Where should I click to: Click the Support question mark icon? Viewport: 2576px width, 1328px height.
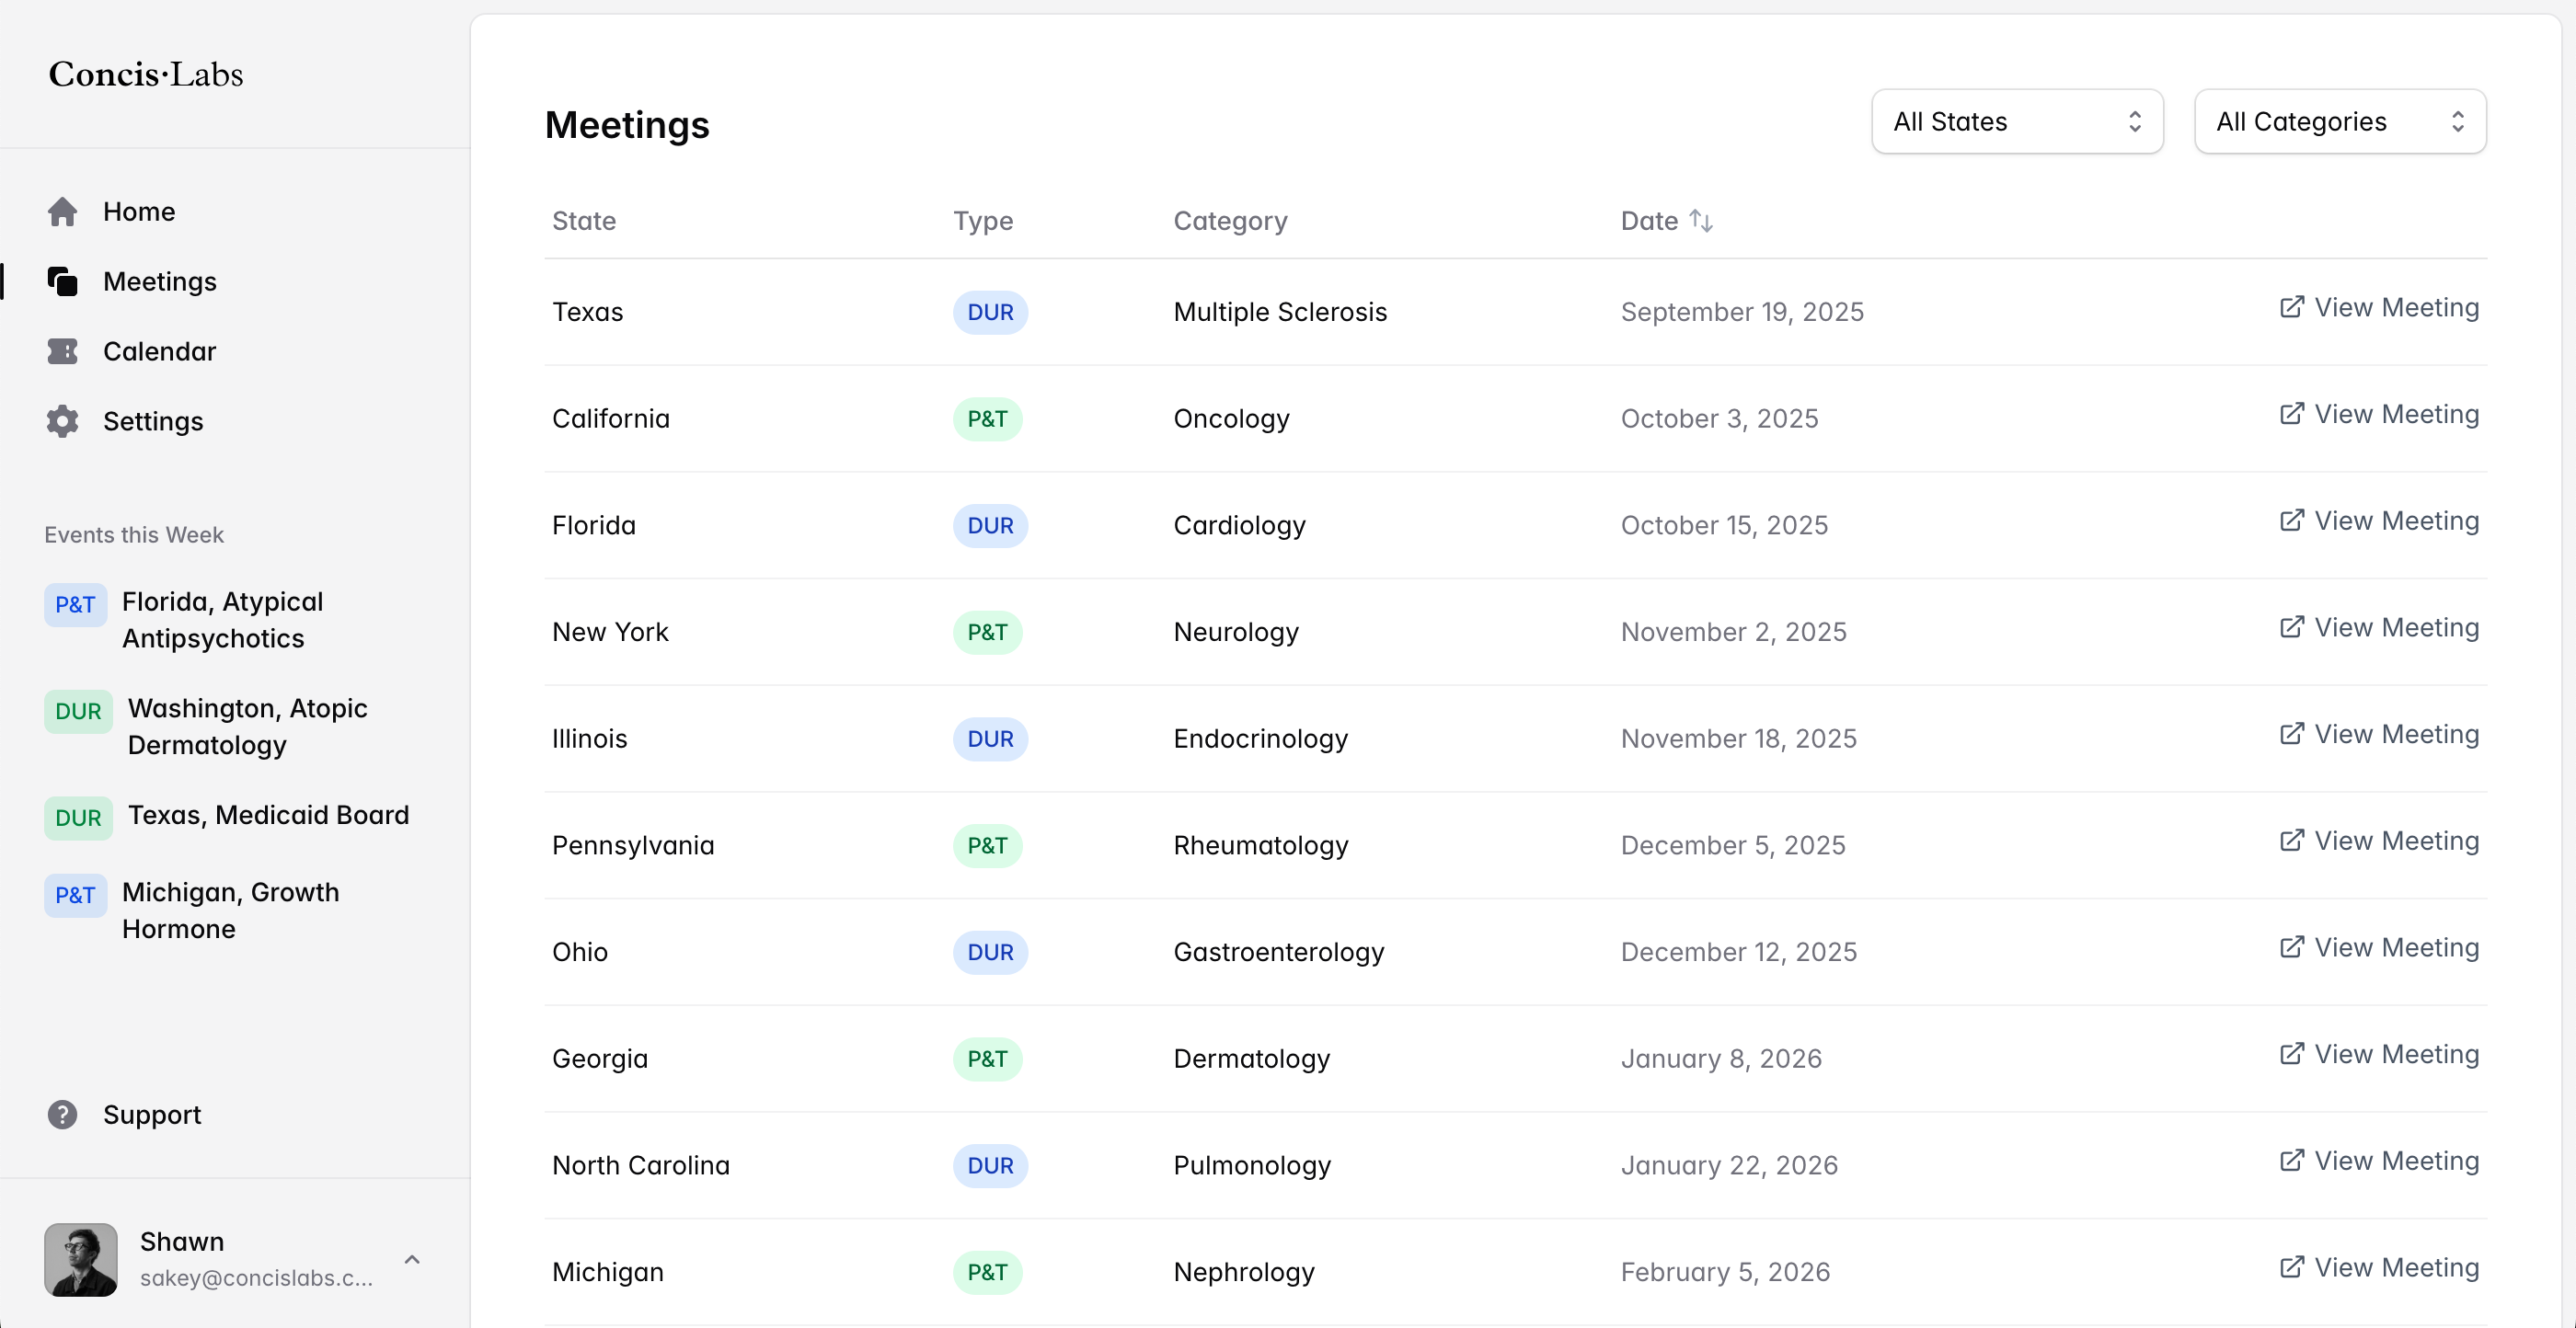[62, 1114]
